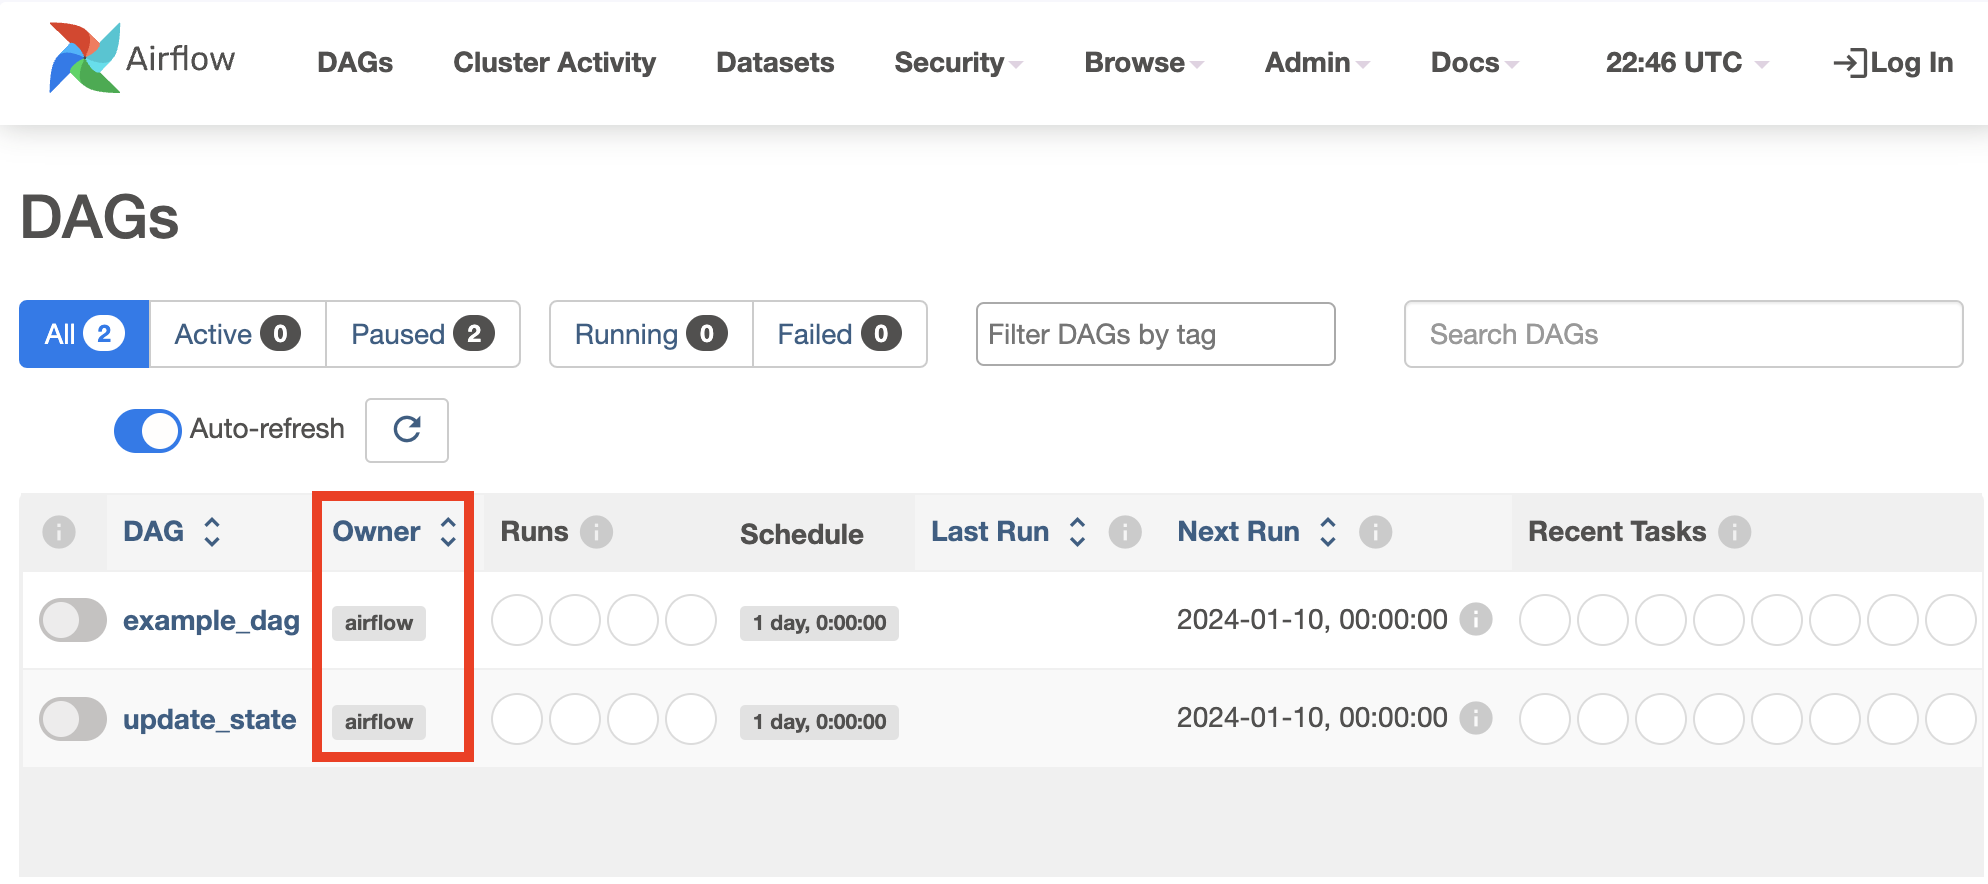This screenshot has width=1988, height=884.
Task: Click the first recent task circle for example_dag
Action: click(x=1545, y=620)
